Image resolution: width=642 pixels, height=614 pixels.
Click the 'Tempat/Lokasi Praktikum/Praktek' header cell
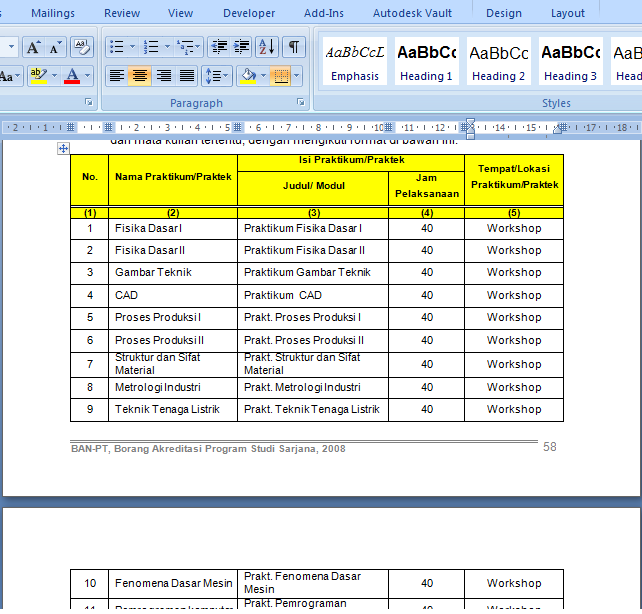pyautogui.click(x=514, y=180)
